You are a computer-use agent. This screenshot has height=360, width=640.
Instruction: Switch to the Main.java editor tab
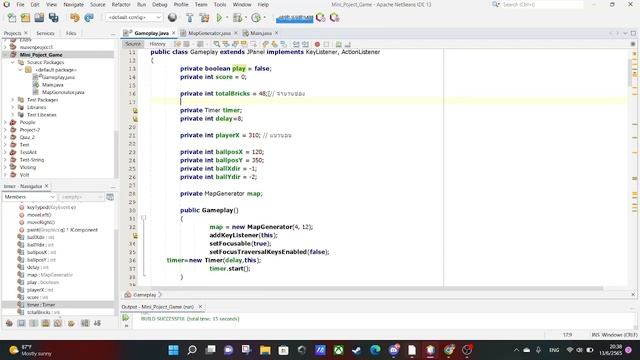point(260,33)
